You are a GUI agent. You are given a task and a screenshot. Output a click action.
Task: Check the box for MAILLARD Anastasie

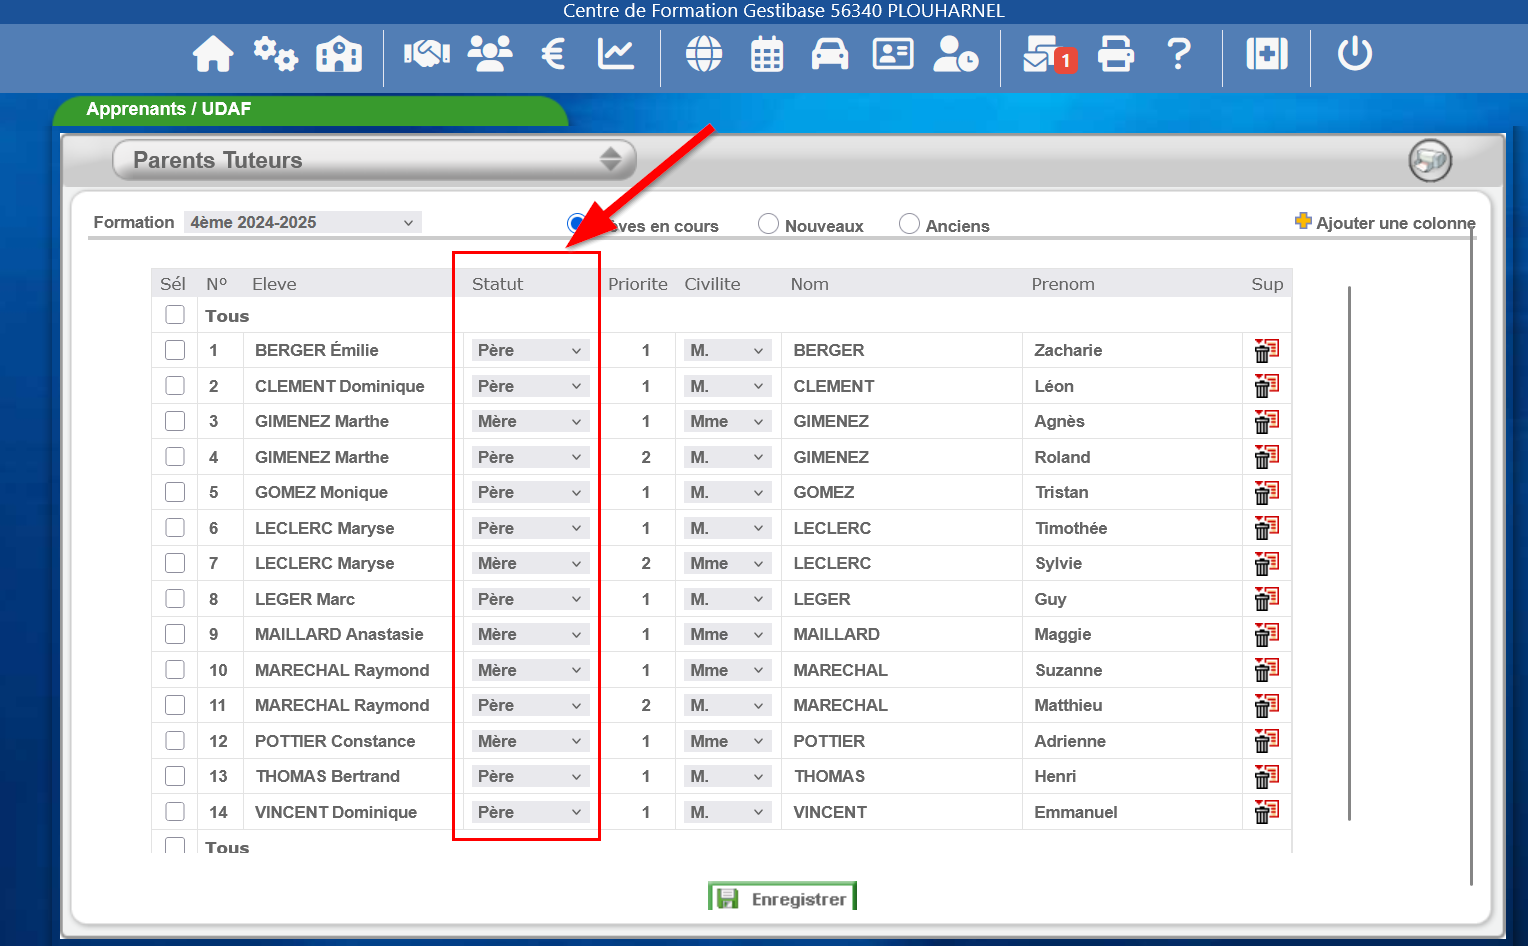175,634
